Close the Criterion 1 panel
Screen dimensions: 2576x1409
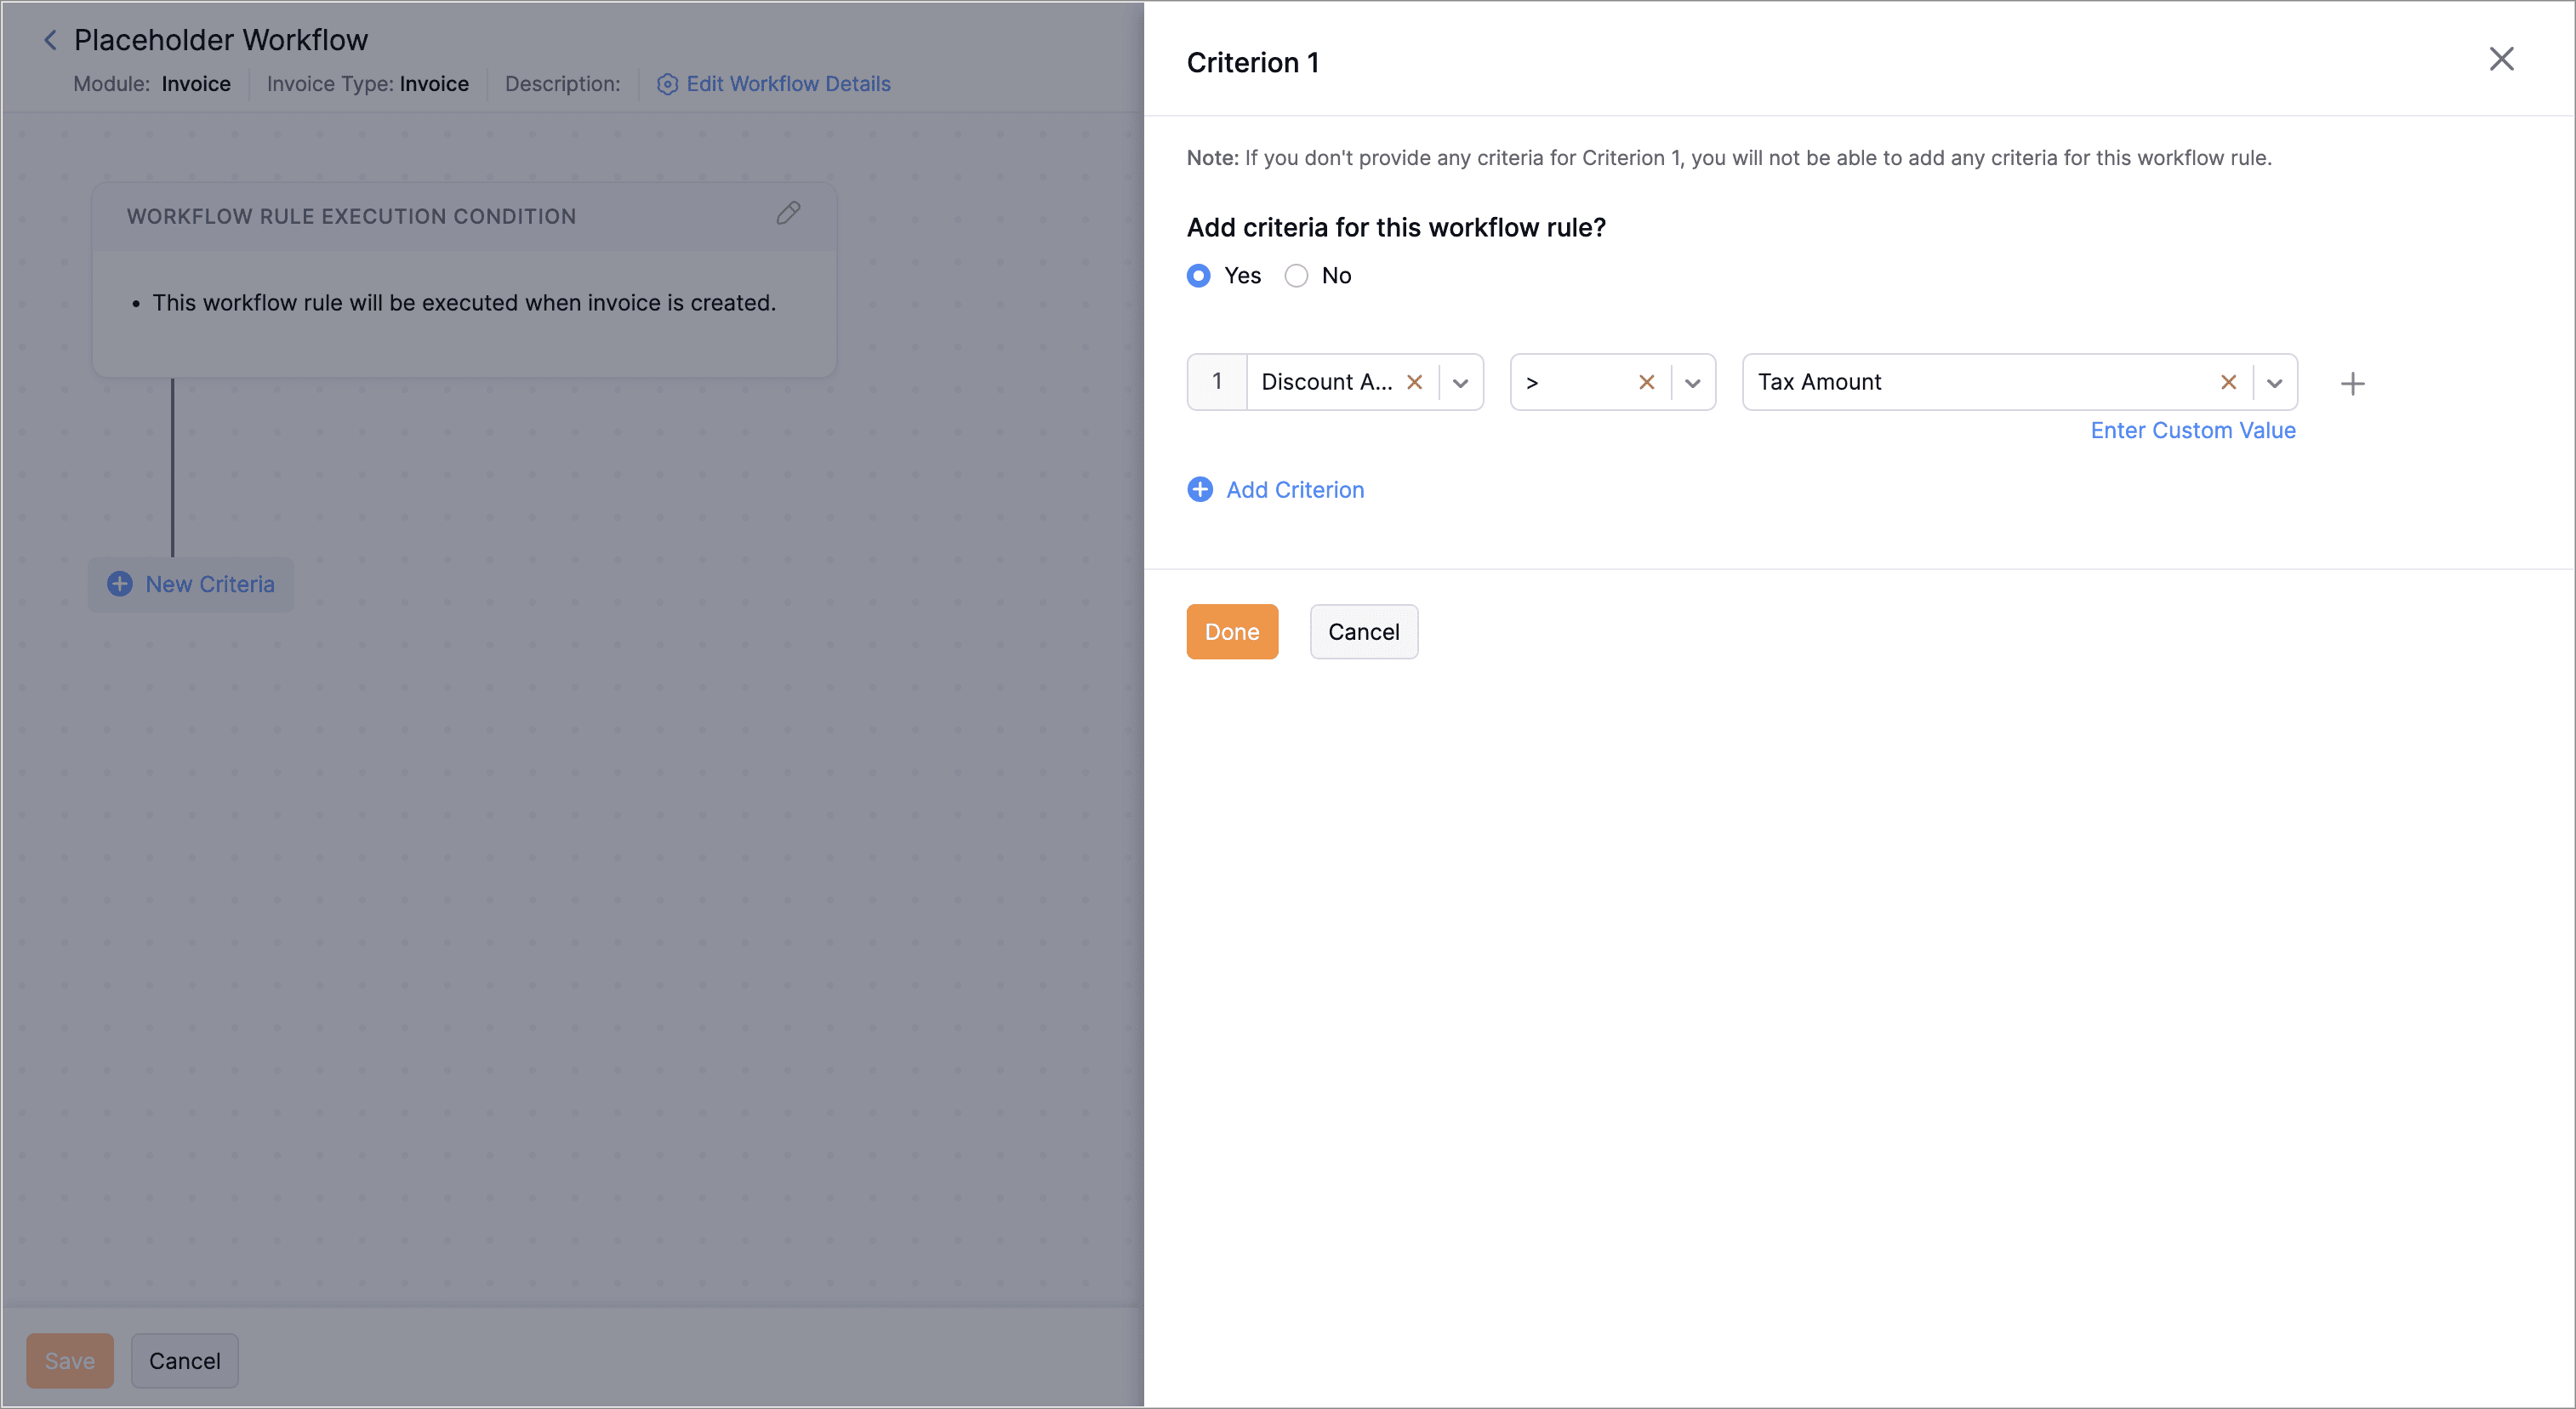point(2500,59)
